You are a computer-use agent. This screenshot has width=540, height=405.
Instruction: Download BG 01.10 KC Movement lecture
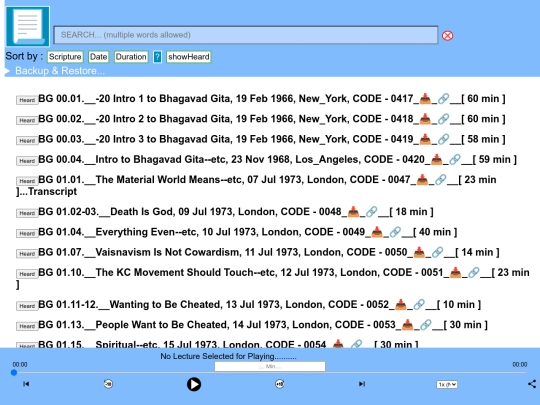[x=455, y=272]
